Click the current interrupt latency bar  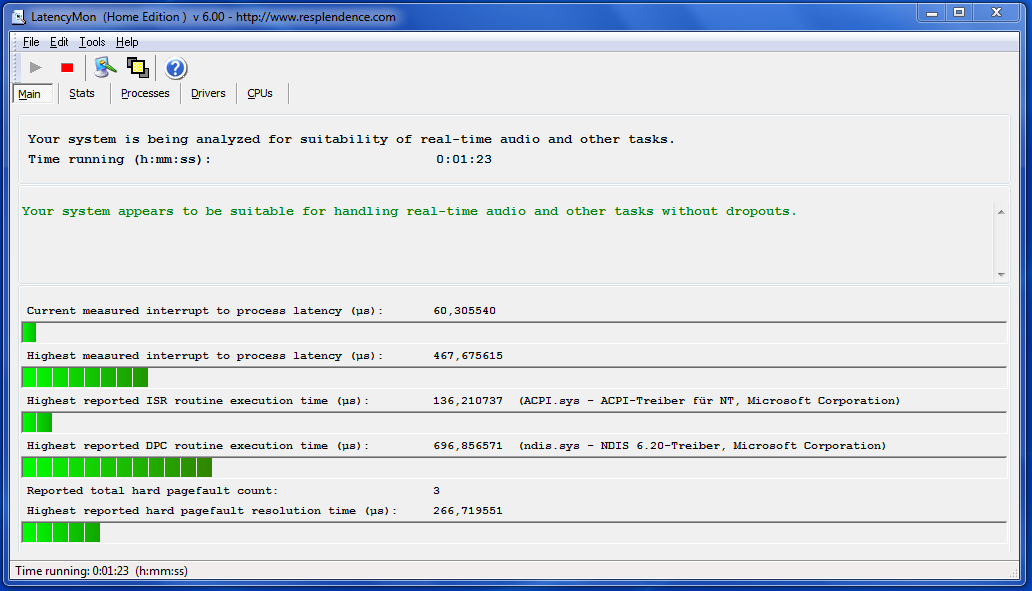[514, 332]
